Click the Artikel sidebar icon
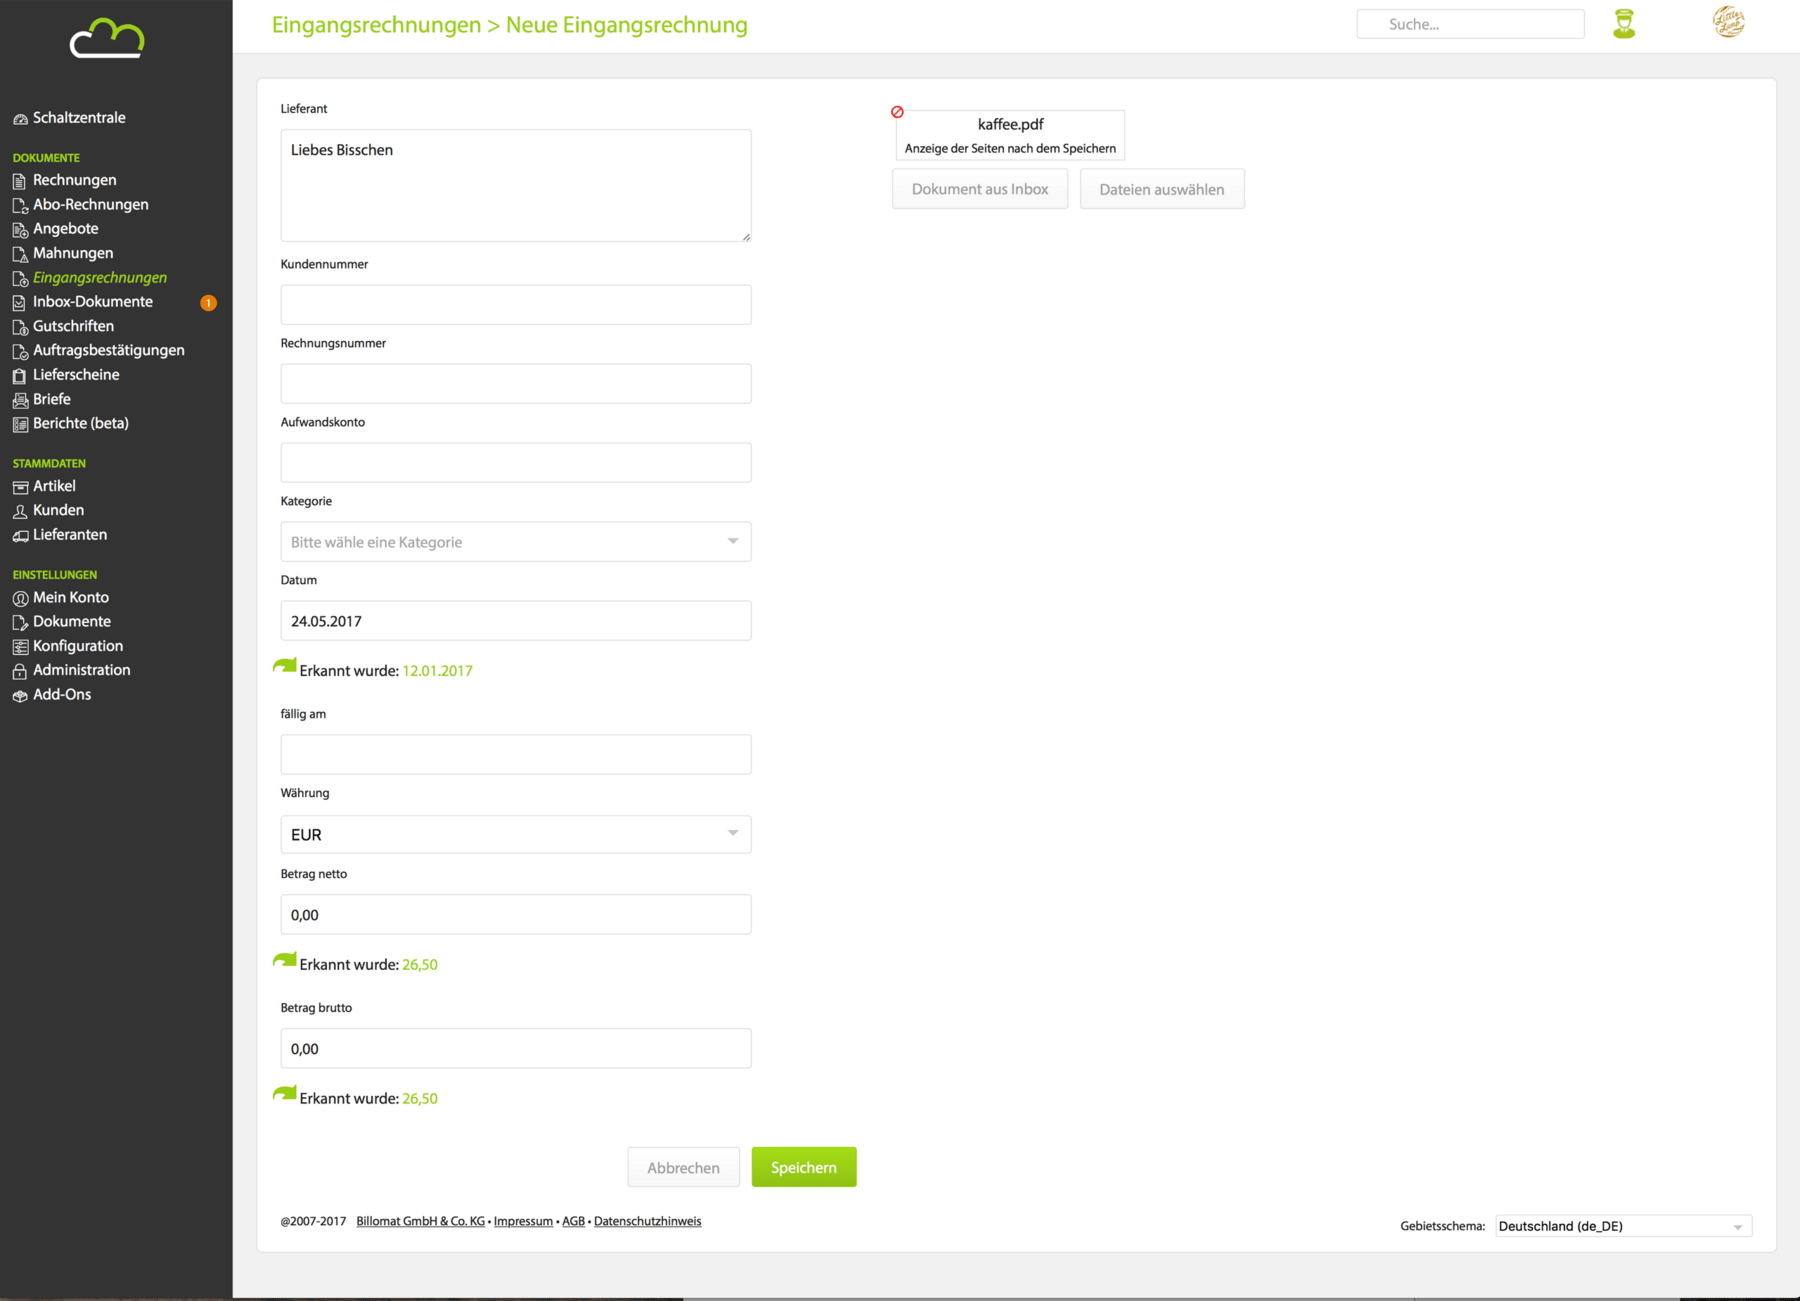The height and width of the screenshot is (1301, 1800). [20, 487]
